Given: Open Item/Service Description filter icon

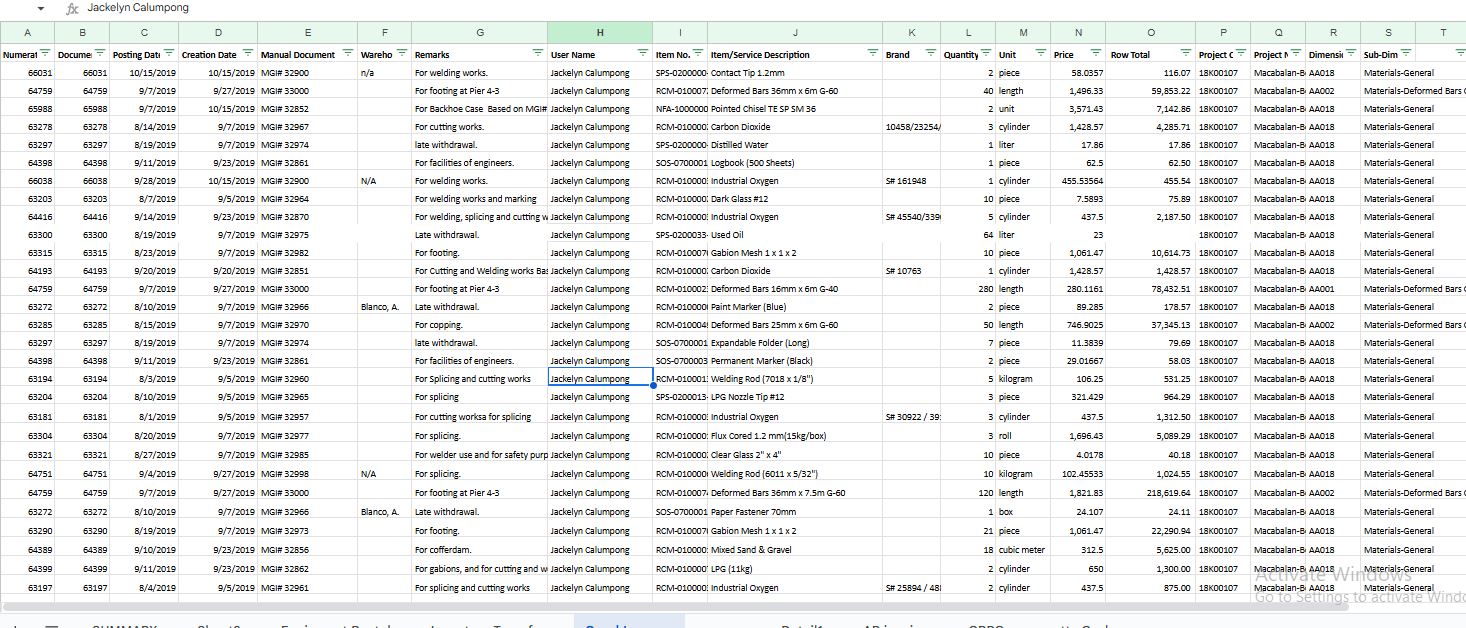Looking at the screenshot, I should [872, 53].
